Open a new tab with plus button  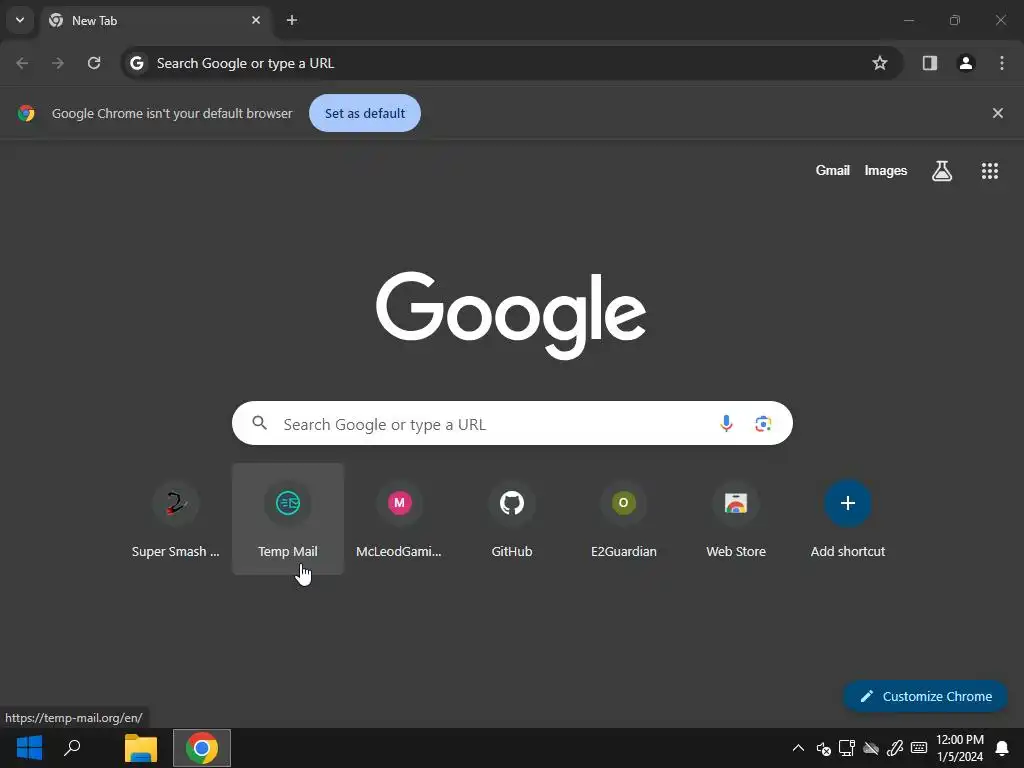point(292,20)
